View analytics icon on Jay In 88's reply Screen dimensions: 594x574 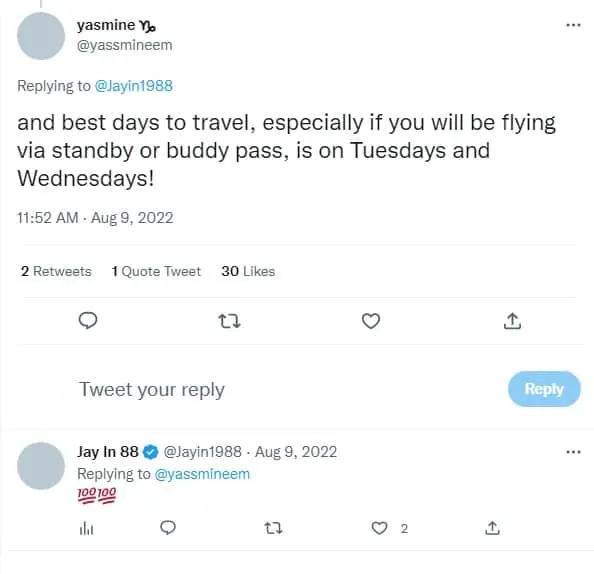click(86, 528)
